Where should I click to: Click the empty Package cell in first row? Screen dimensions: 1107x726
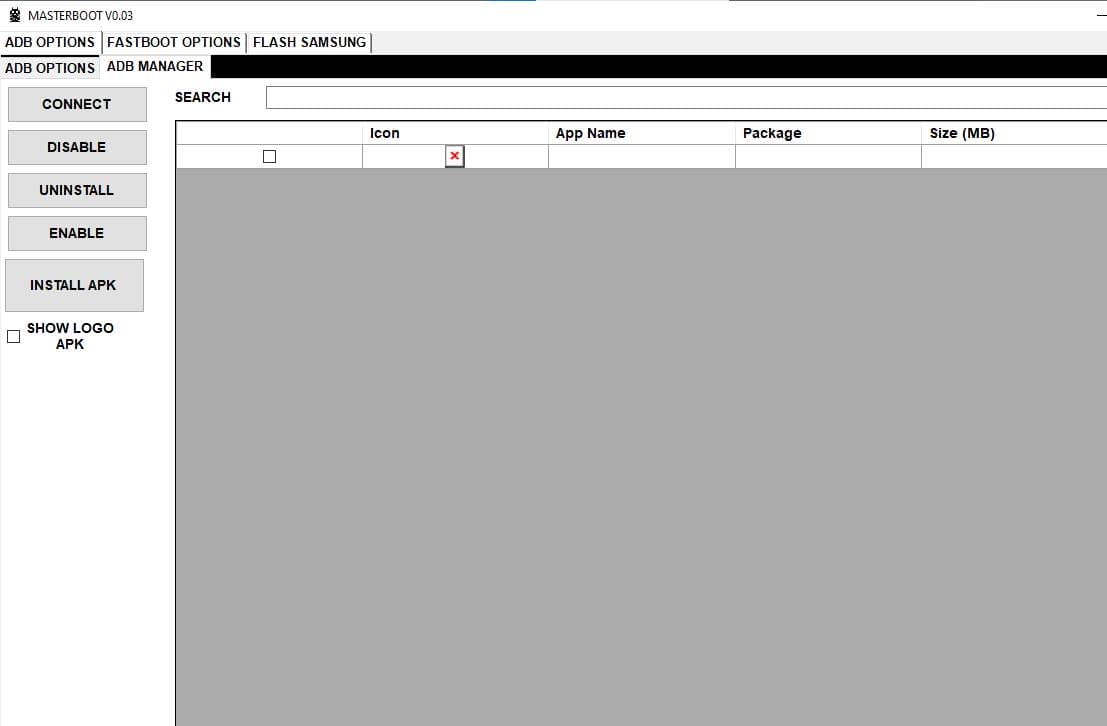pos(828,157)
